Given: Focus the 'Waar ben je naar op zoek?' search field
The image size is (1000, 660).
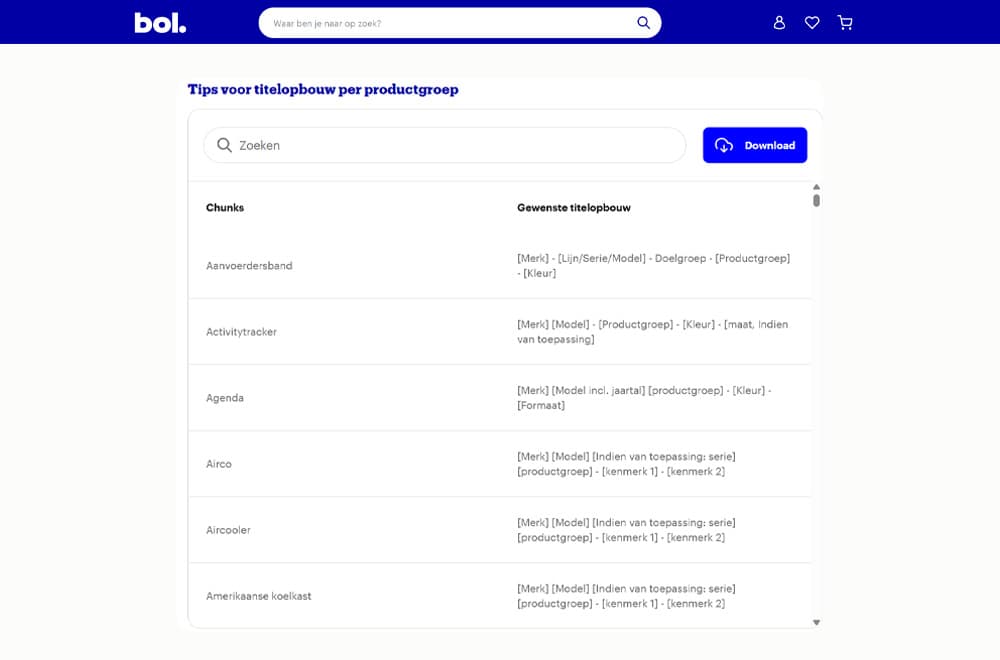Looking at the screenshot, I should [x=460, y=23].
